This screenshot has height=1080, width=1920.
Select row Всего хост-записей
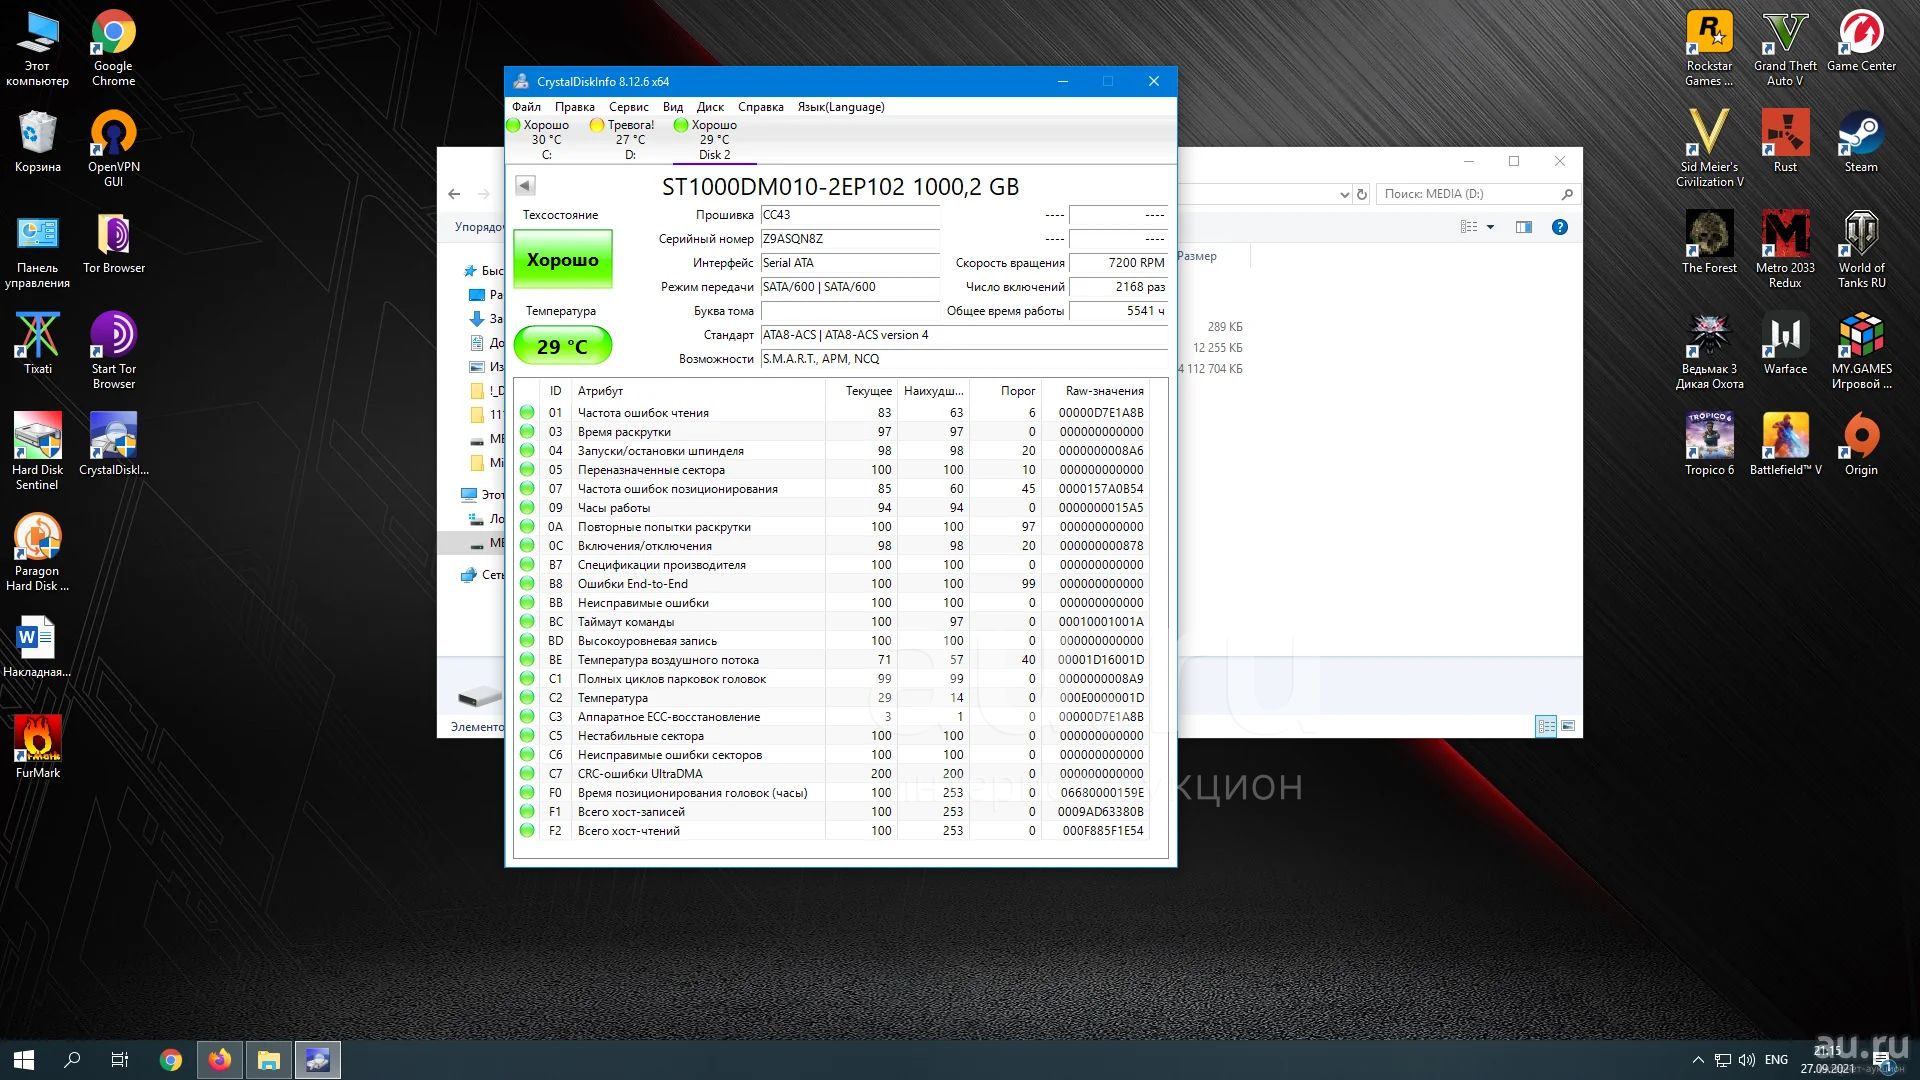(831, 812)
